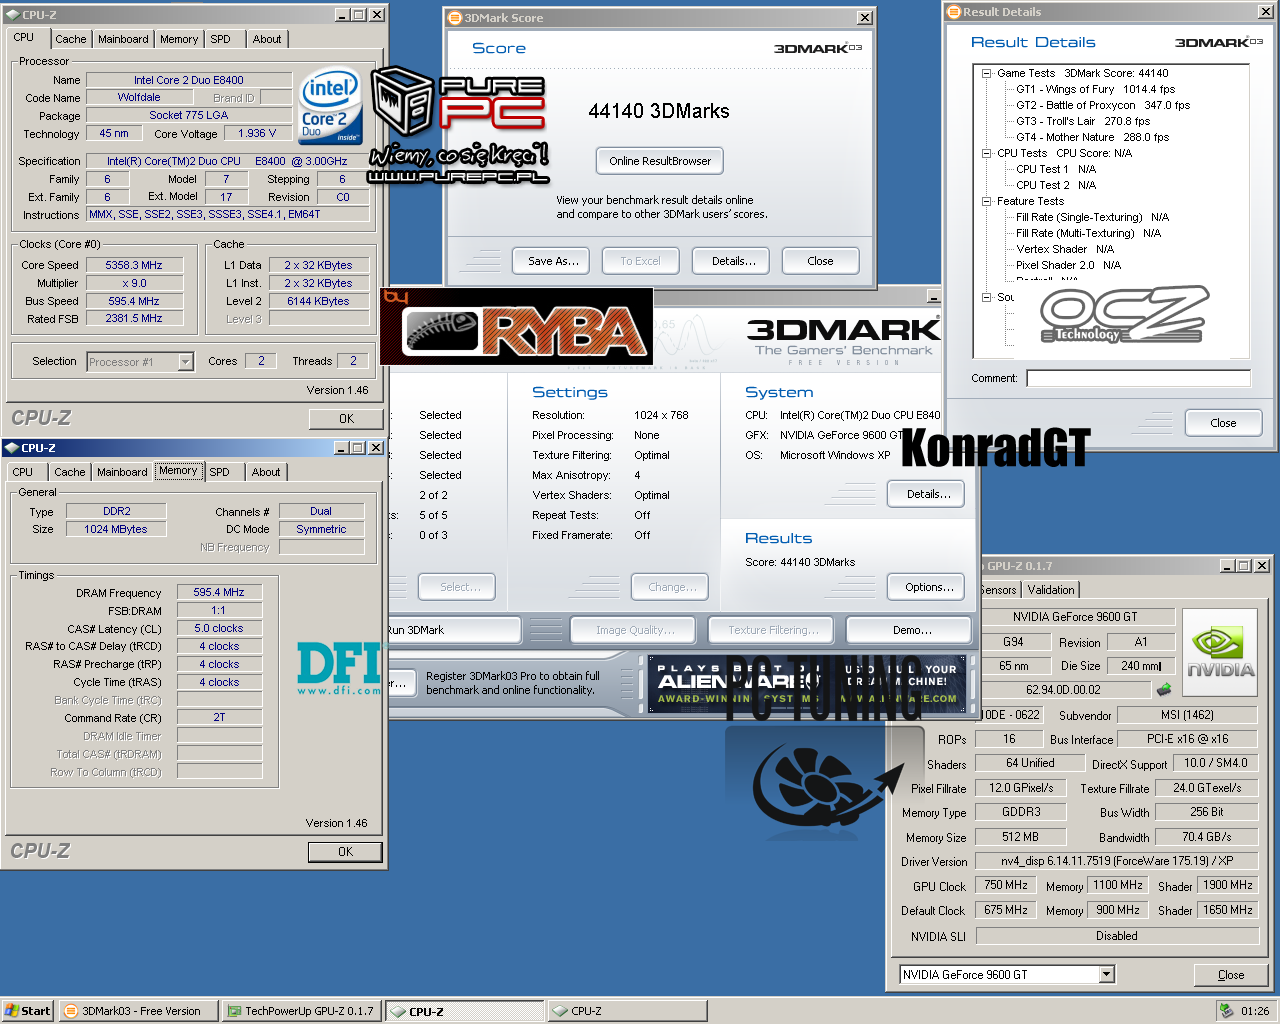The image size is (1280, 1024).
Task: Open the CPU tab in the CPU-Z Memory window
Action: coord(23,472)
